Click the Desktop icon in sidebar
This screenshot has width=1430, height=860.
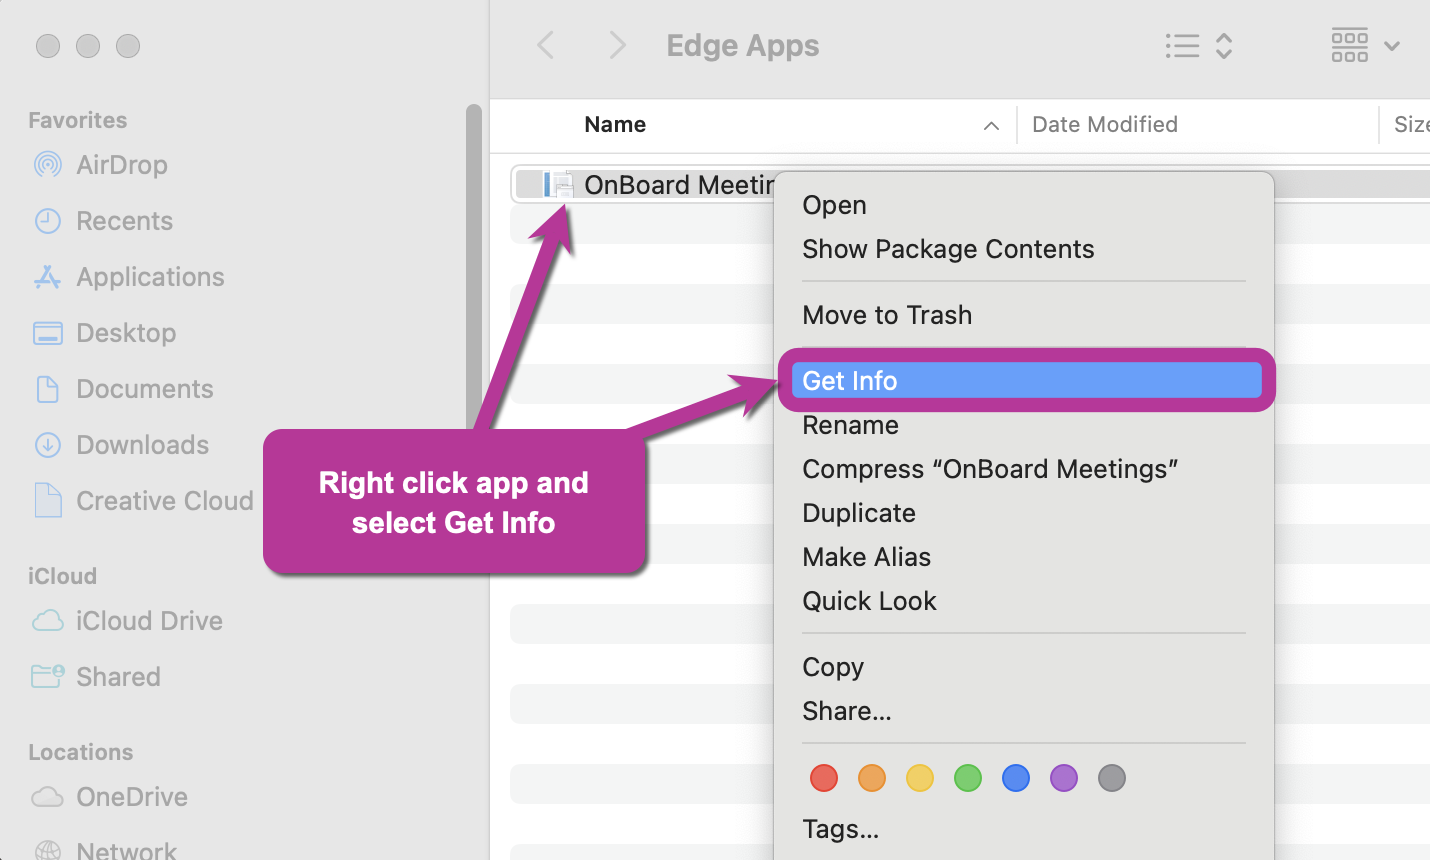click(x=48, y=333)
